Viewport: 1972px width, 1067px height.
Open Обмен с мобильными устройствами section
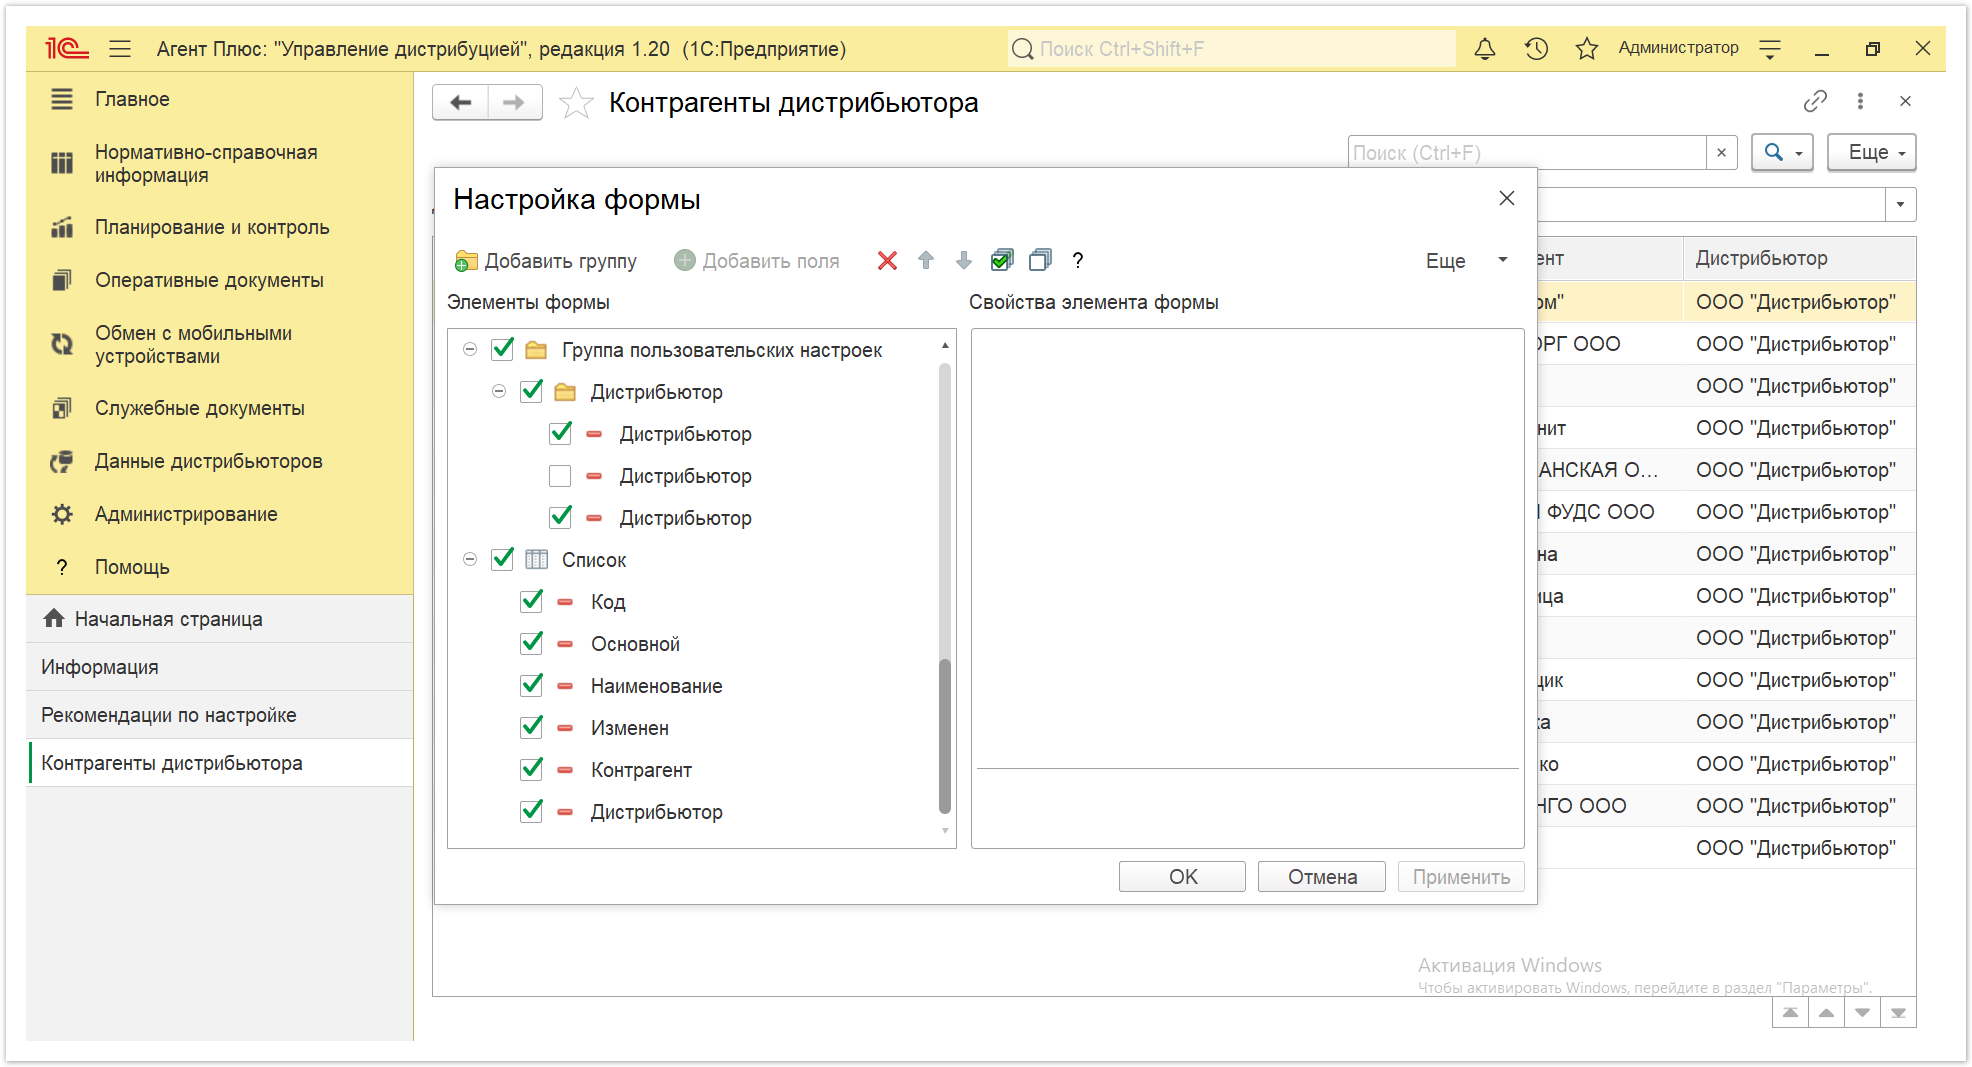193,344
